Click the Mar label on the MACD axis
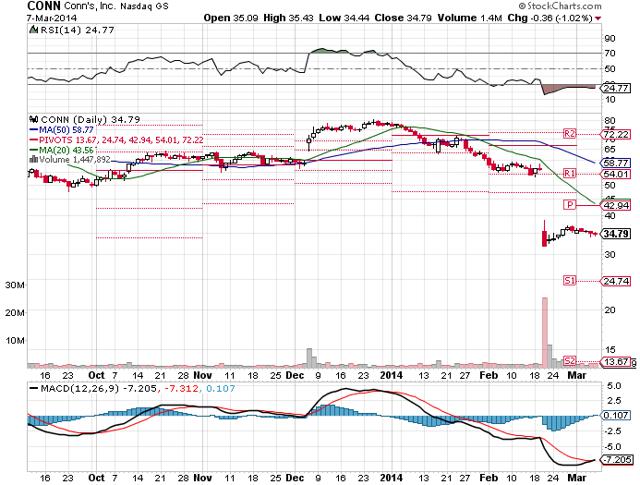This screenshot has width=640, height=485. tap(578, 477)
